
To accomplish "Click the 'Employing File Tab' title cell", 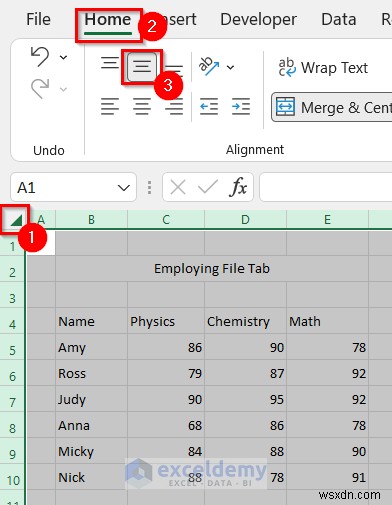I will 212,269.
